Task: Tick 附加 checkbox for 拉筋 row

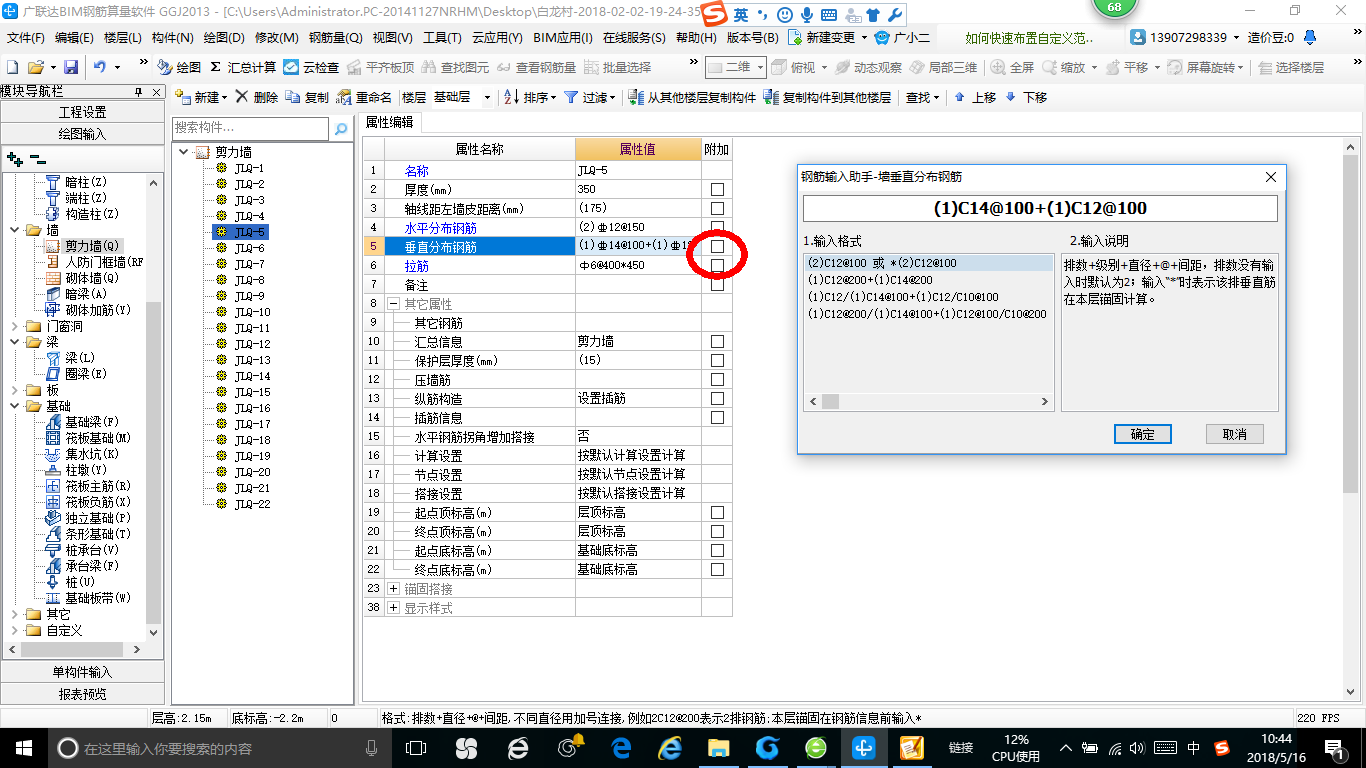Action: pos(717,265)
